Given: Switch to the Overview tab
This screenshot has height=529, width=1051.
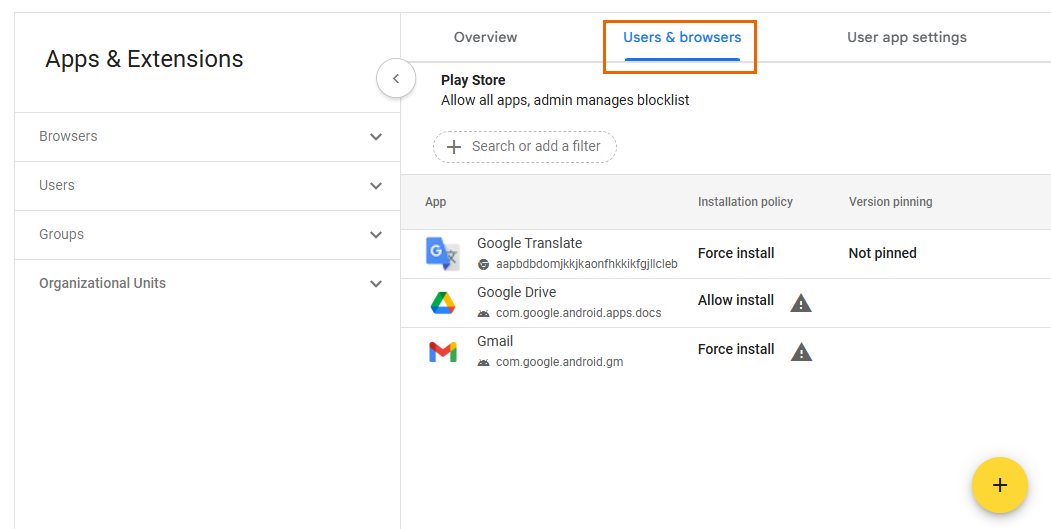Looking at the screenshot, I should (x=485, y=38).
